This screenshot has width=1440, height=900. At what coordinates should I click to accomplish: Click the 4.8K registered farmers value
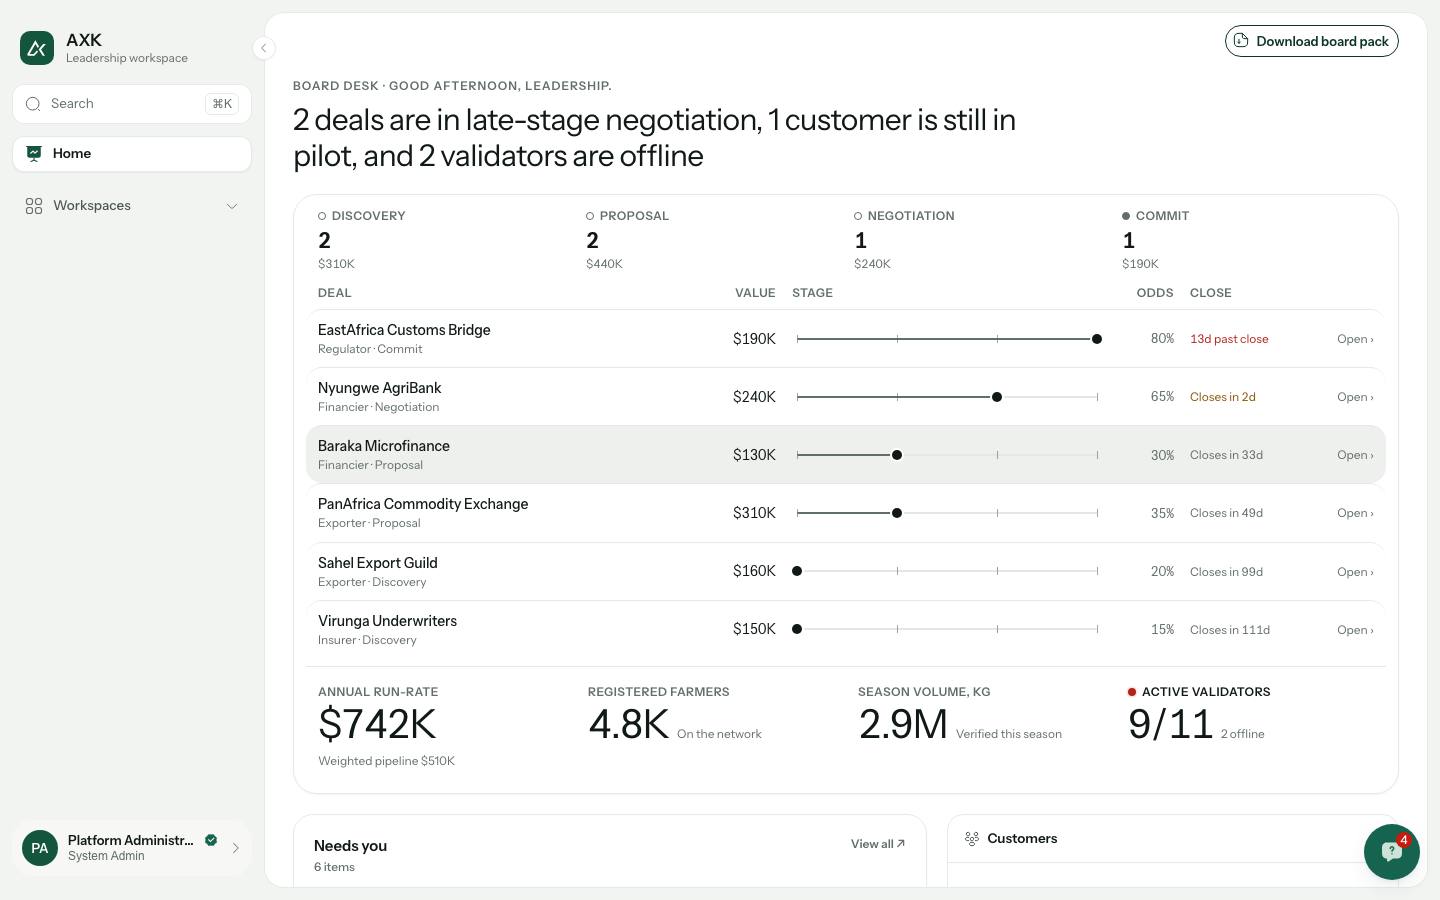point(628,724)
